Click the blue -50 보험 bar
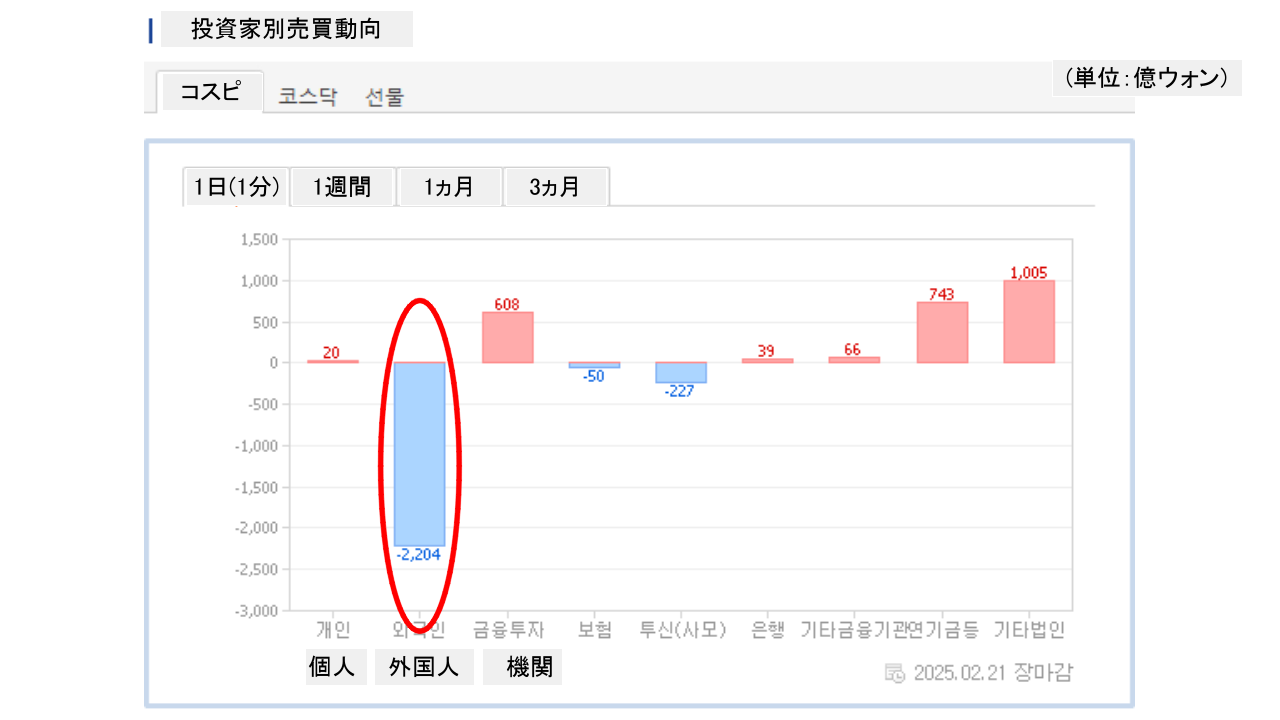This screenshot has height=720, width=1280. (x=594, y=365)
